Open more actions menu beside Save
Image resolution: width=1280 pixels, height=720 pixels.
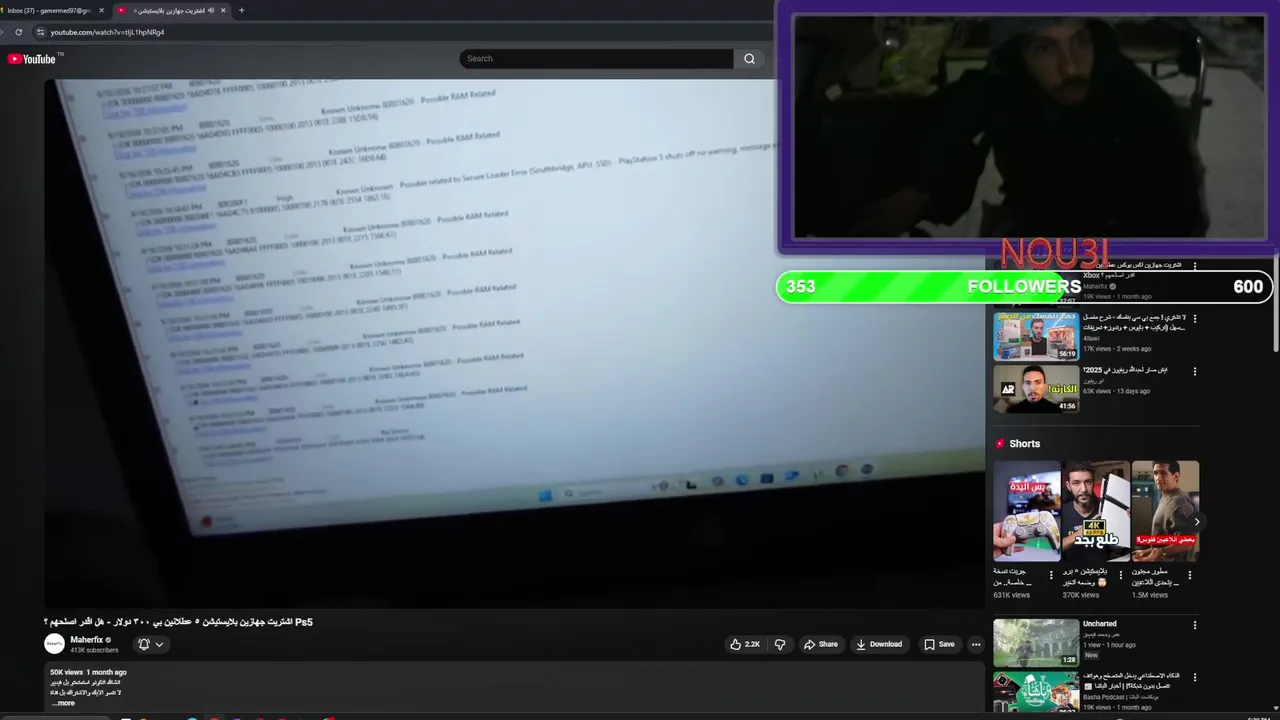(x=976, y=644)
